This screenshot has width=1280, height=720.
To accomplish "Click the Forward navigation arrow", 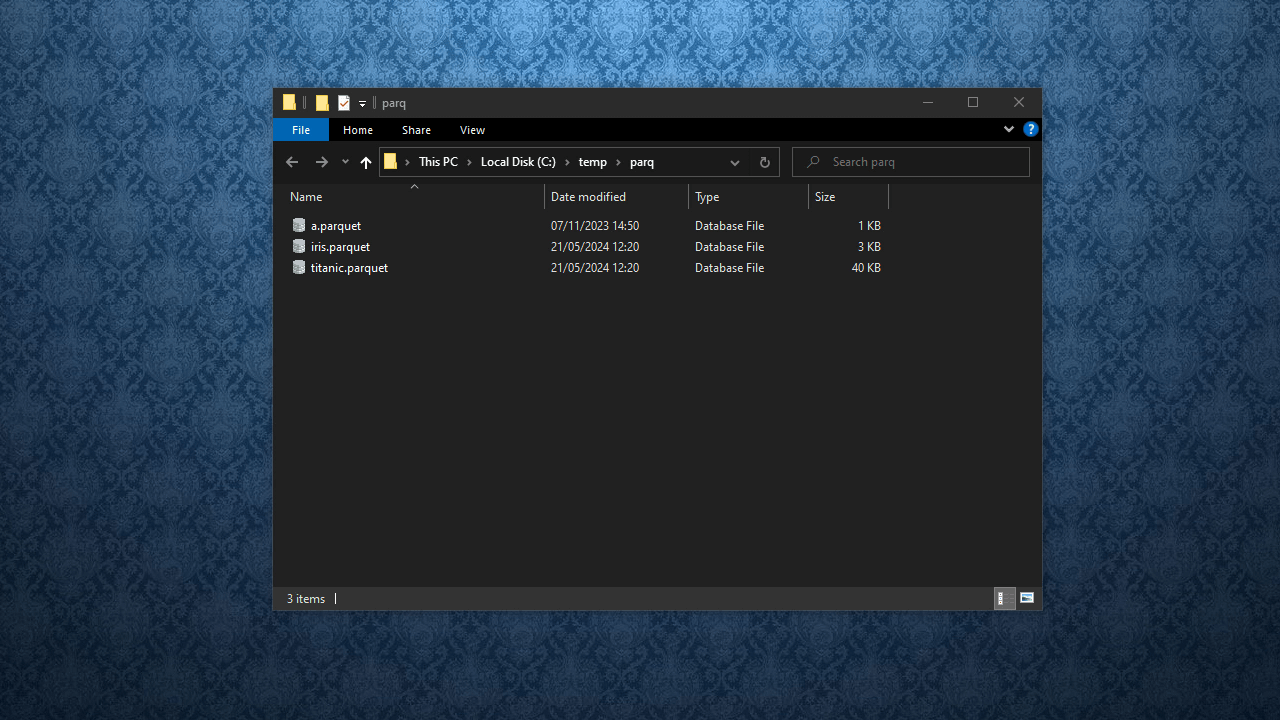I will tap(321, 162).
